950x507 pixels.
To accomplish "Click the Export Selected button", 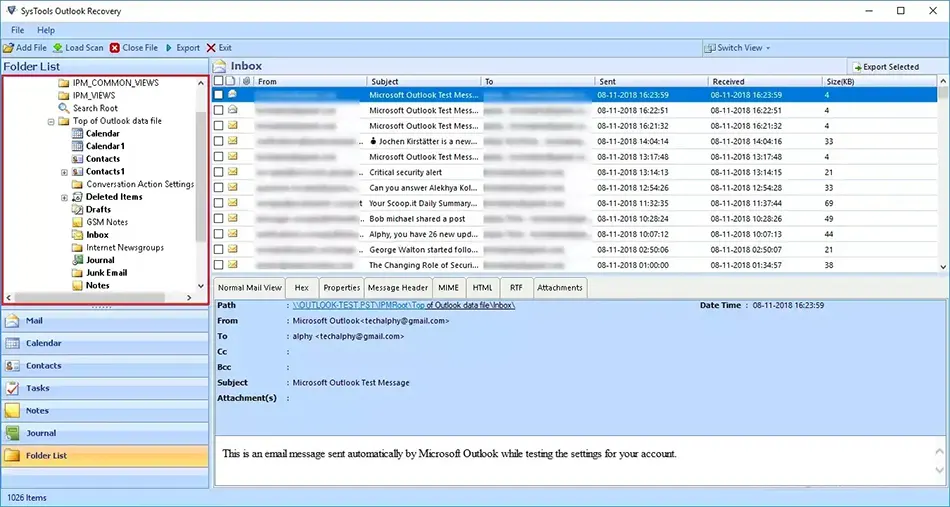I will [x=886, y=67].
